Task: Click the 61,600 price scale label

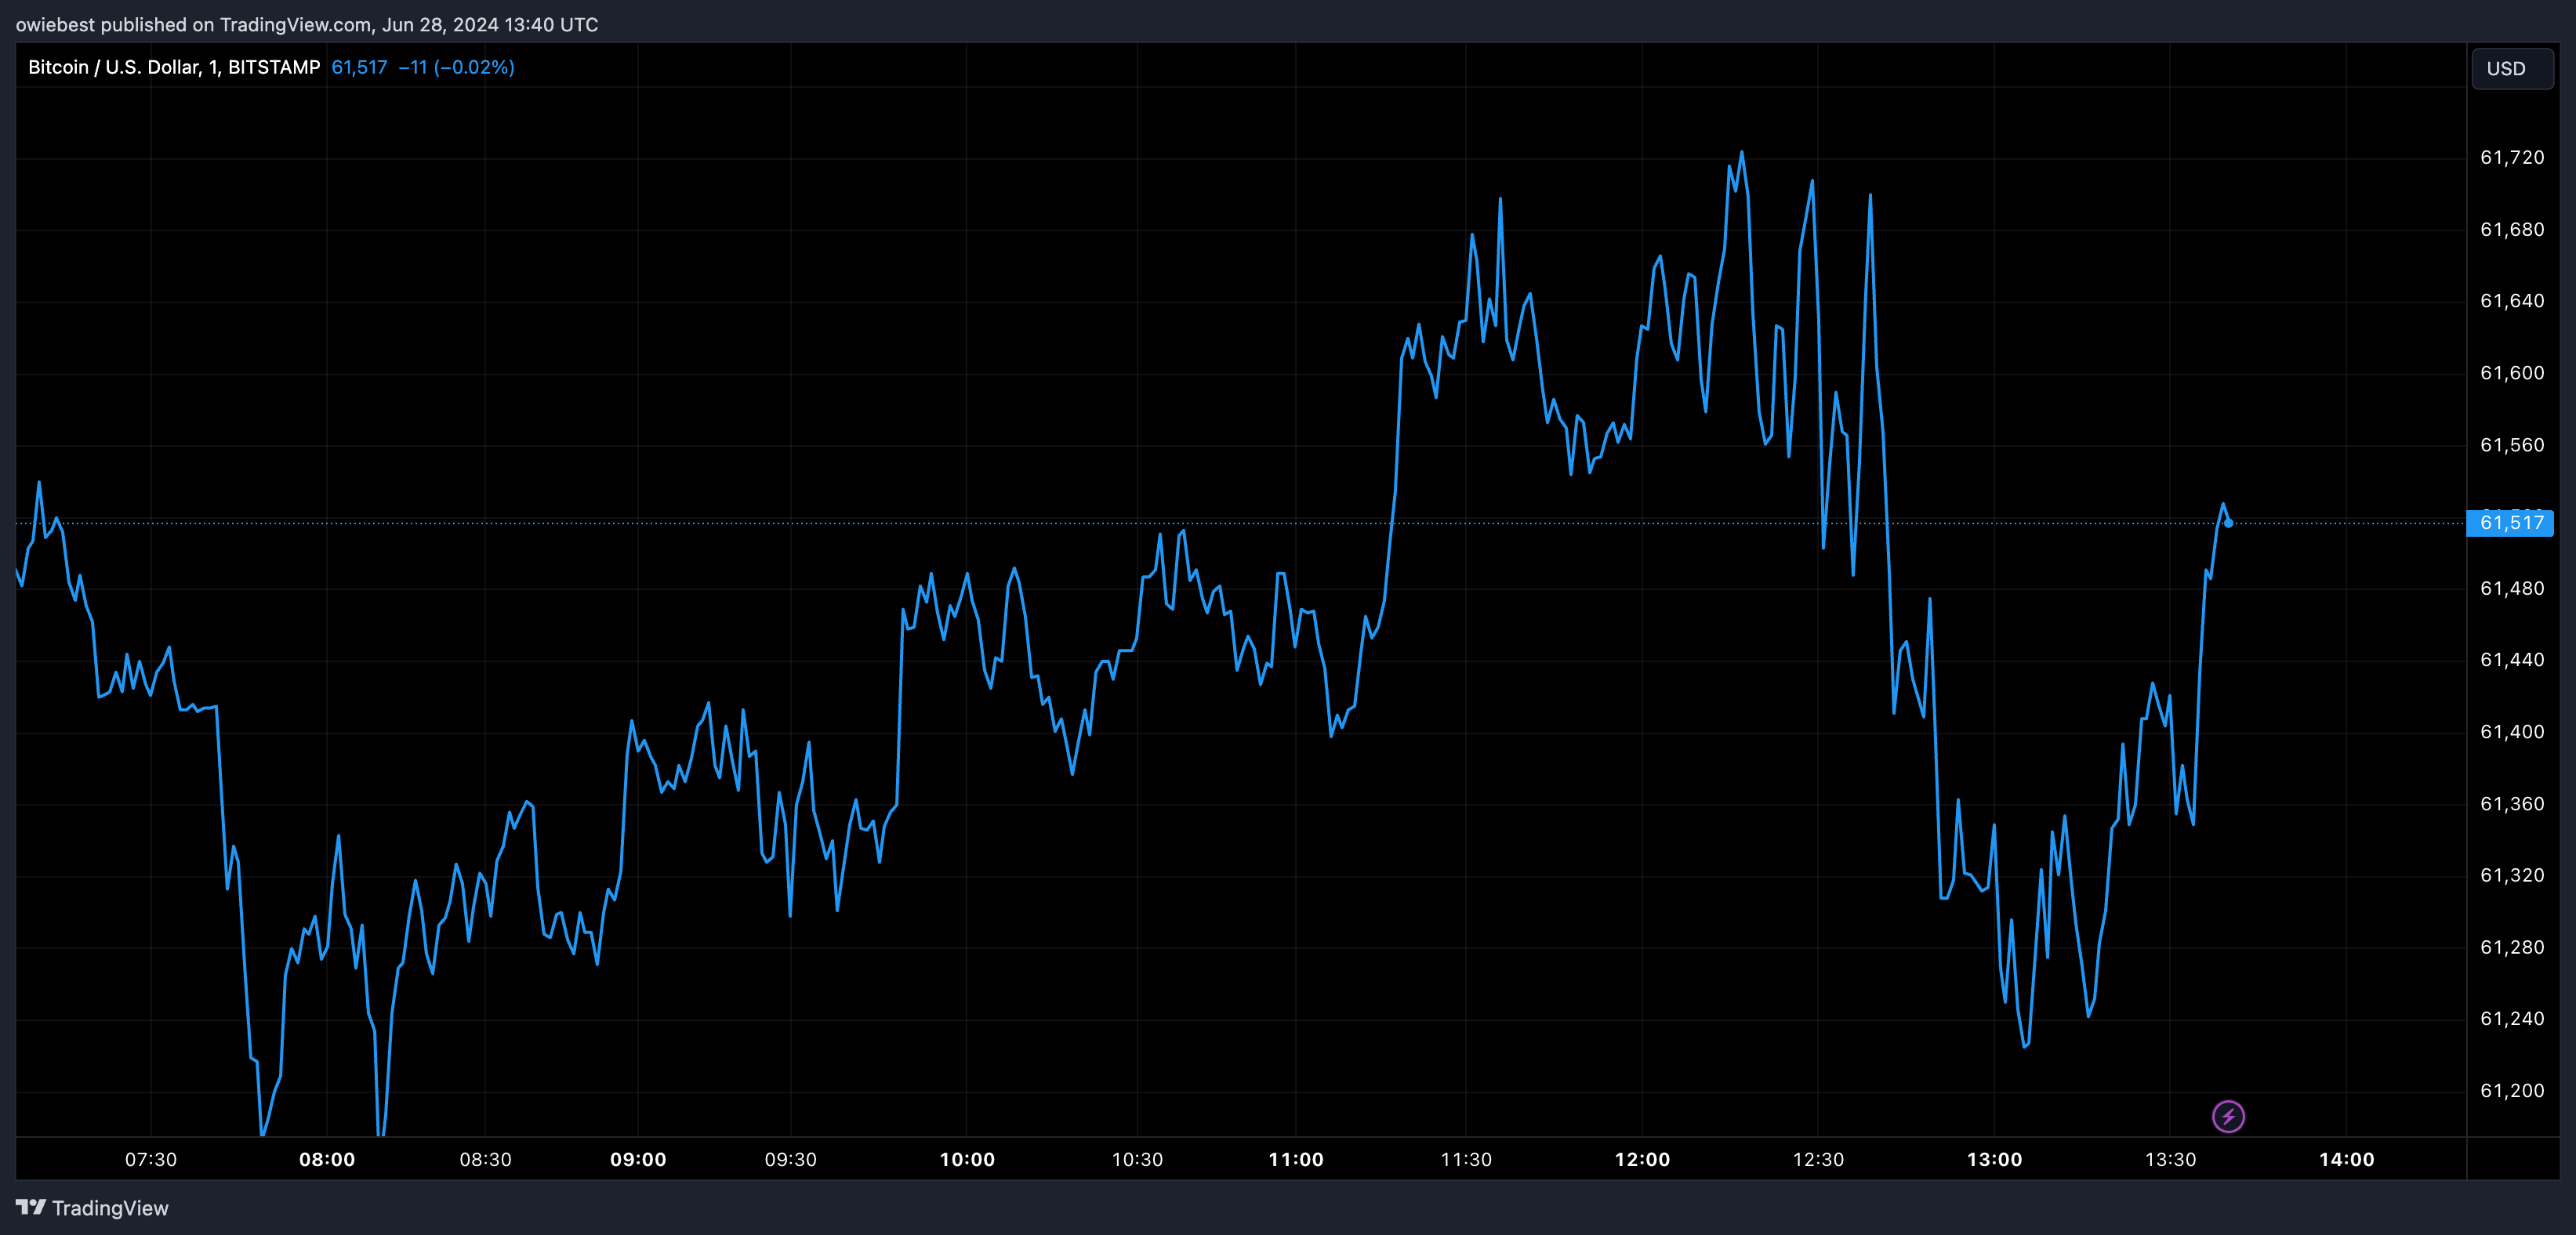Action: click(x=2511, y=373)
